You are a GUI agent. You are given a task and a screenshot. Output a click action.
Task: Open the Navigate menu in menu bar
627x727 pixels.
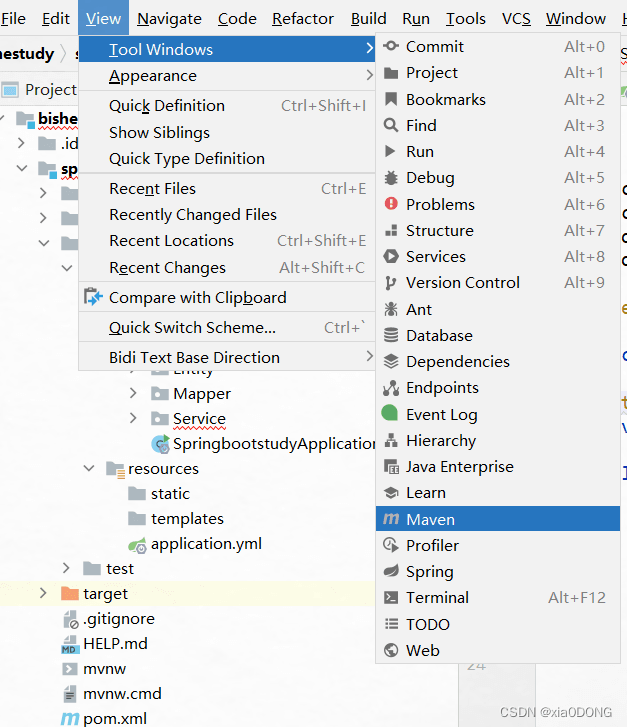[169, 18]
